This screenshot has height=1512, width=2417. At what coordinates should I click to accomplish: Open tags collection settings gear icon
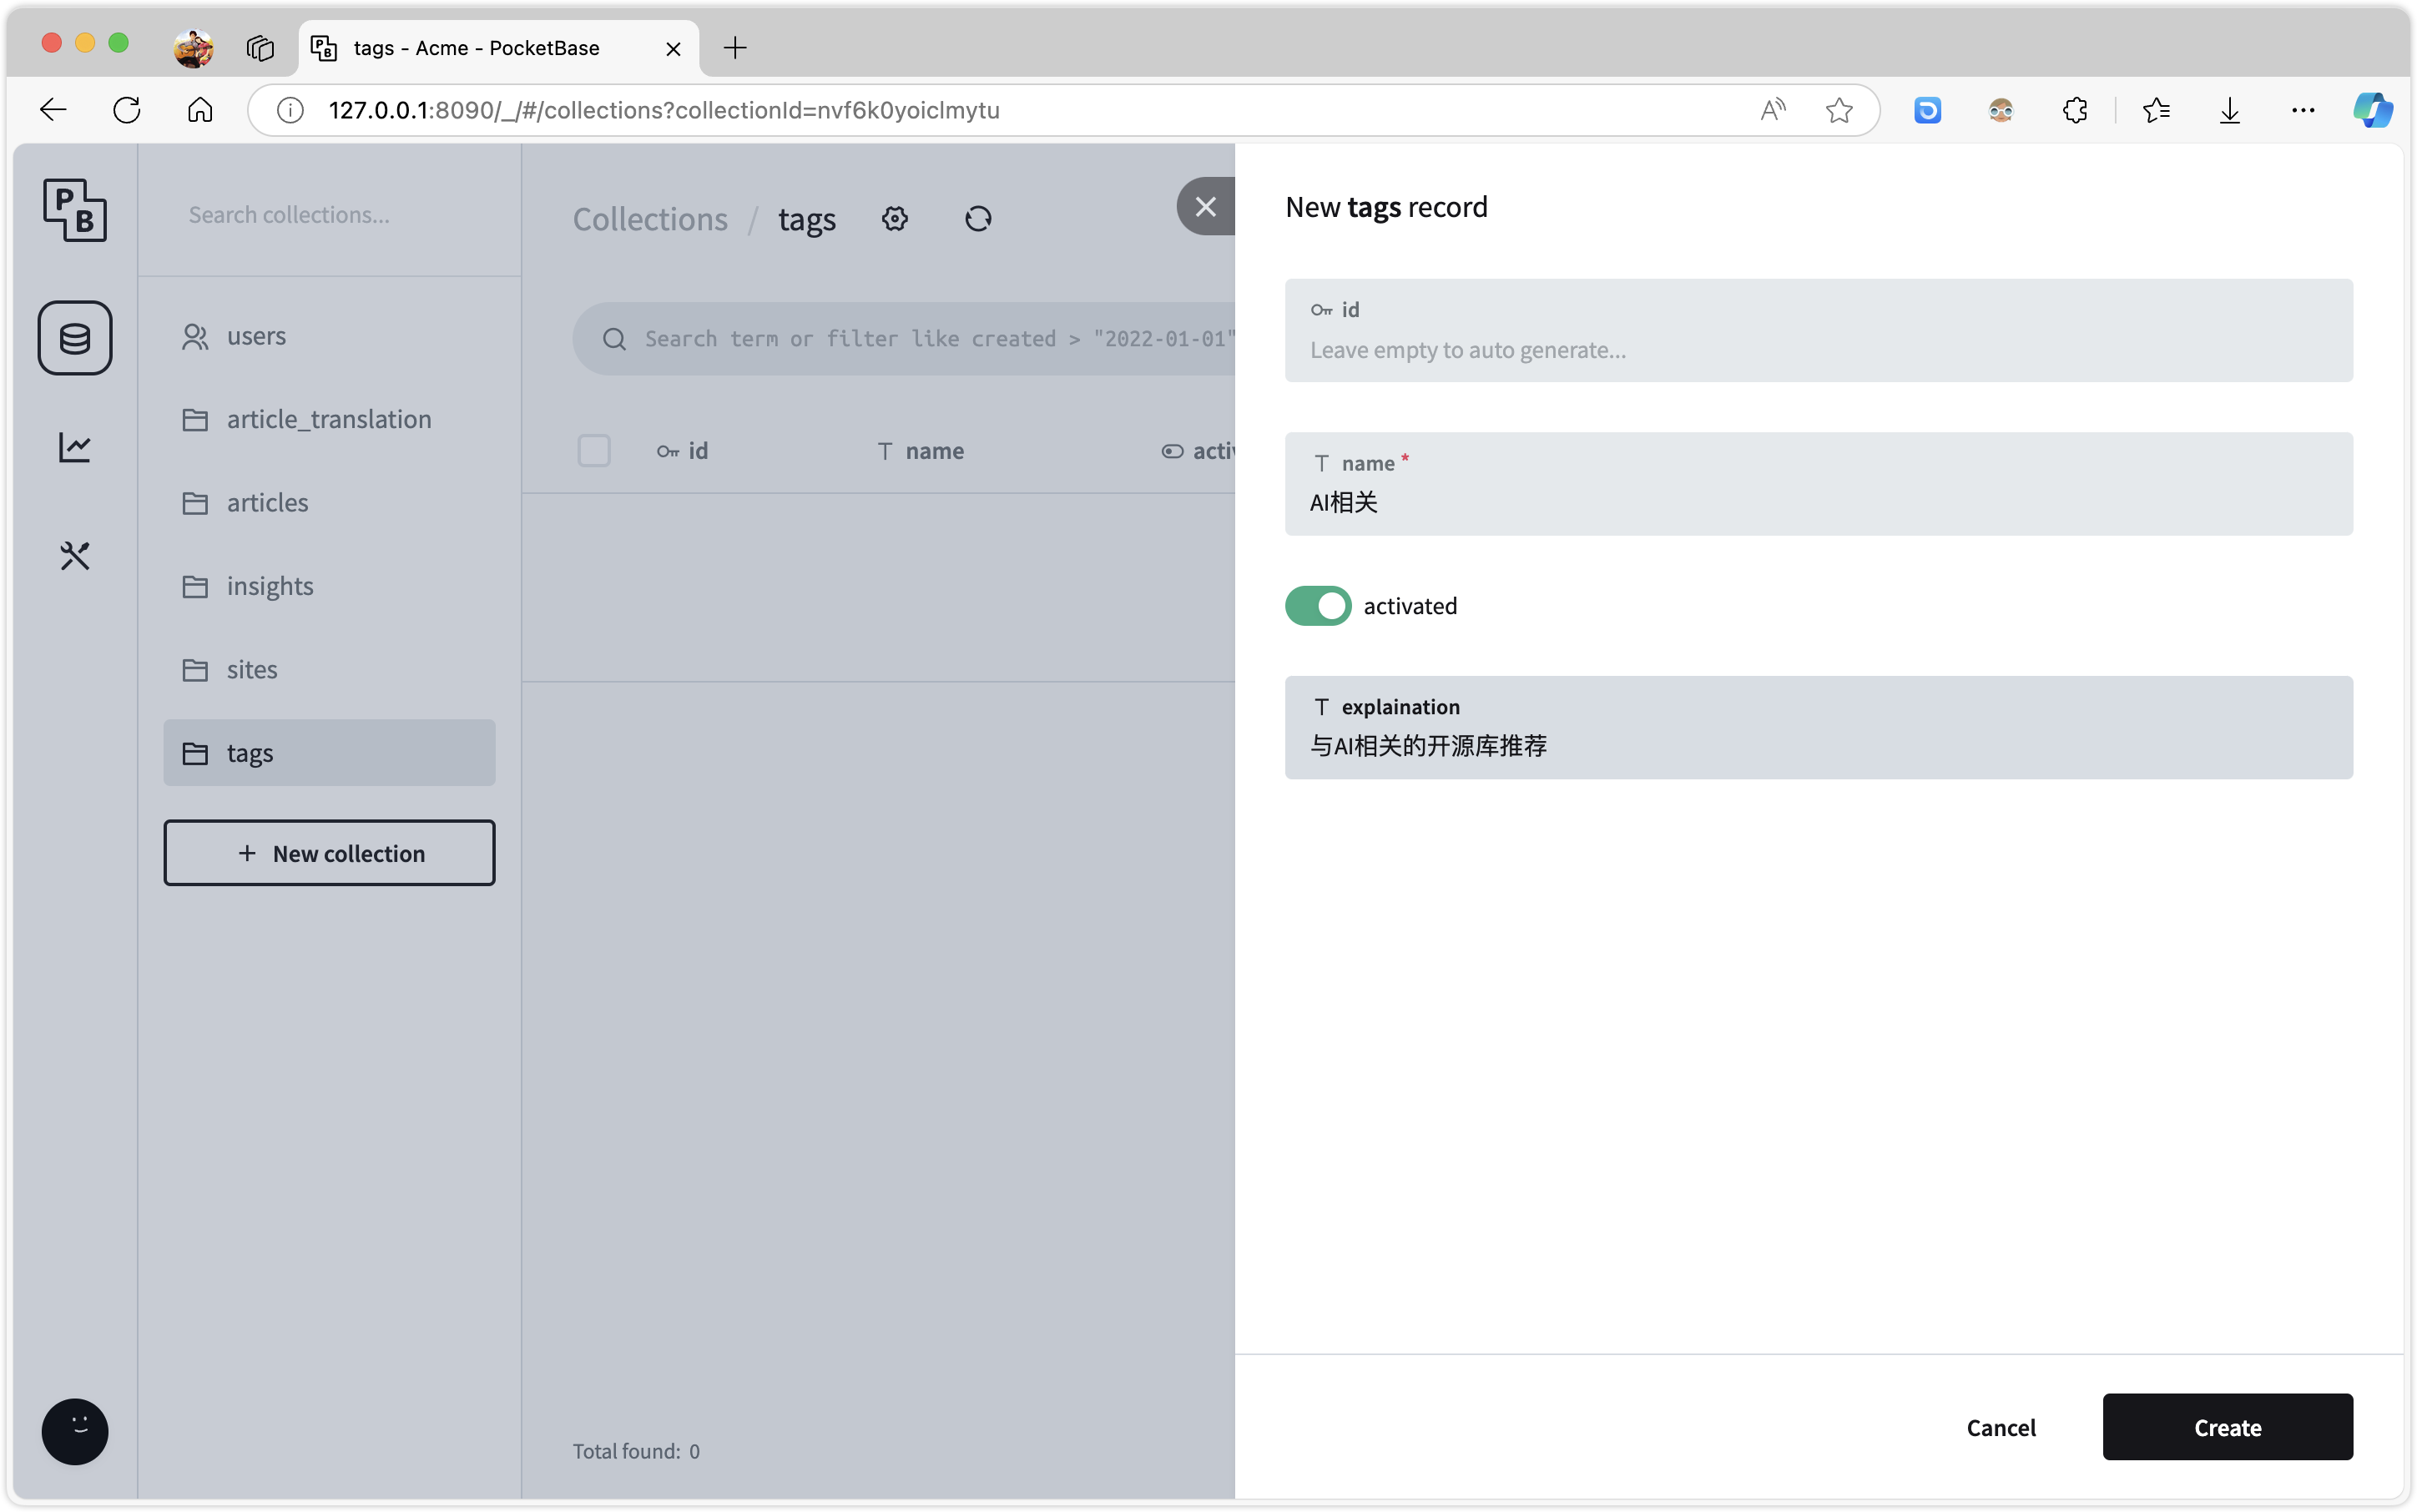click(x=895, y=218)
